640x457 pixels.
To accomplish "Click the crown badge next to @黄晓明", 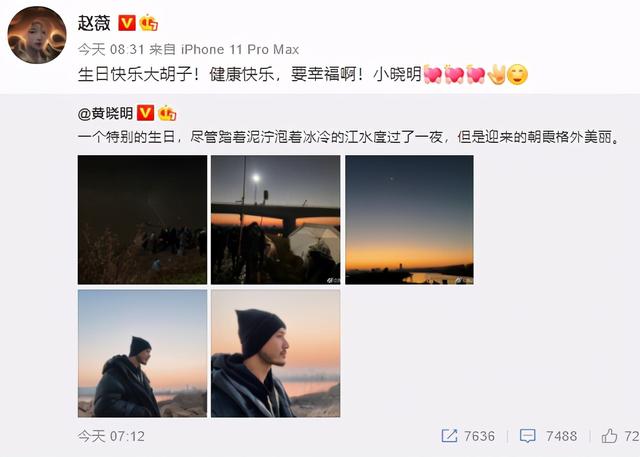I will (167, 113).
